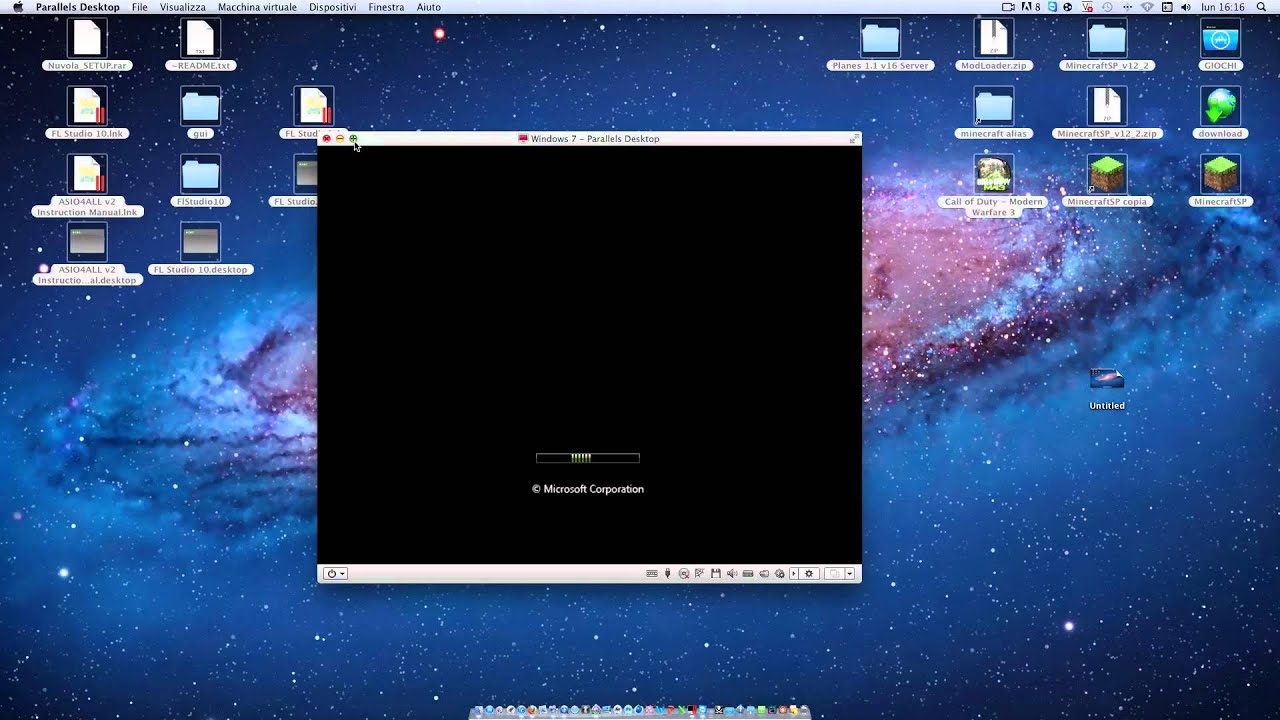Screen dimensions: 1280x720
Task: Click the gear with badge icon in Parallels status bar
Action: pos(780,574)
